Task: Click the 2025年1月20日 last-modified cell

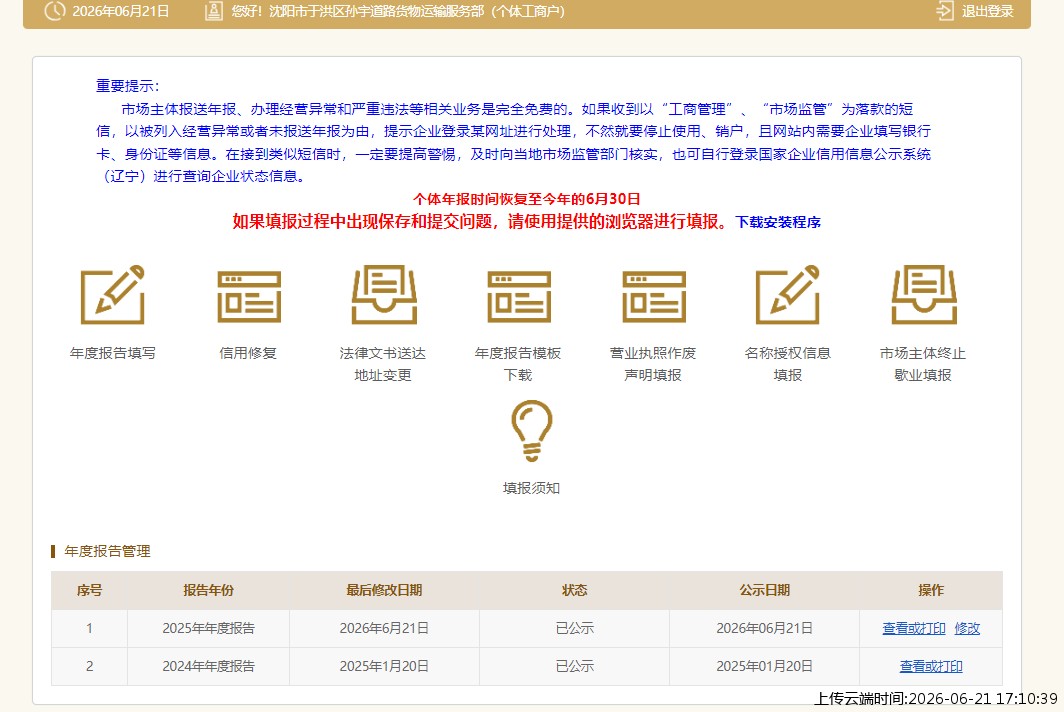Action: pos(384,667)
